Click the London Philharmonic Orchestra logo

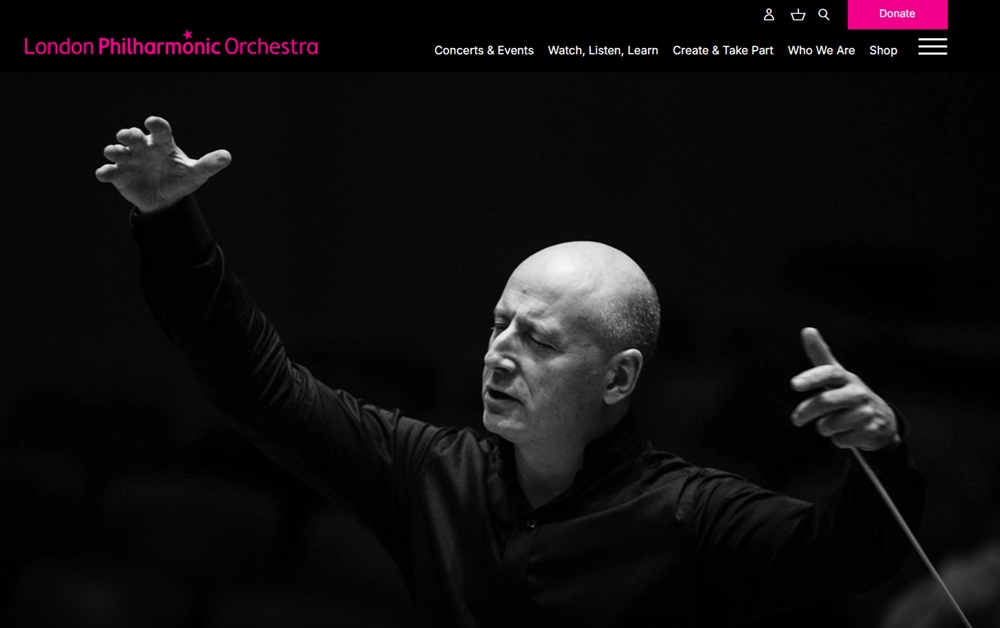171,43
